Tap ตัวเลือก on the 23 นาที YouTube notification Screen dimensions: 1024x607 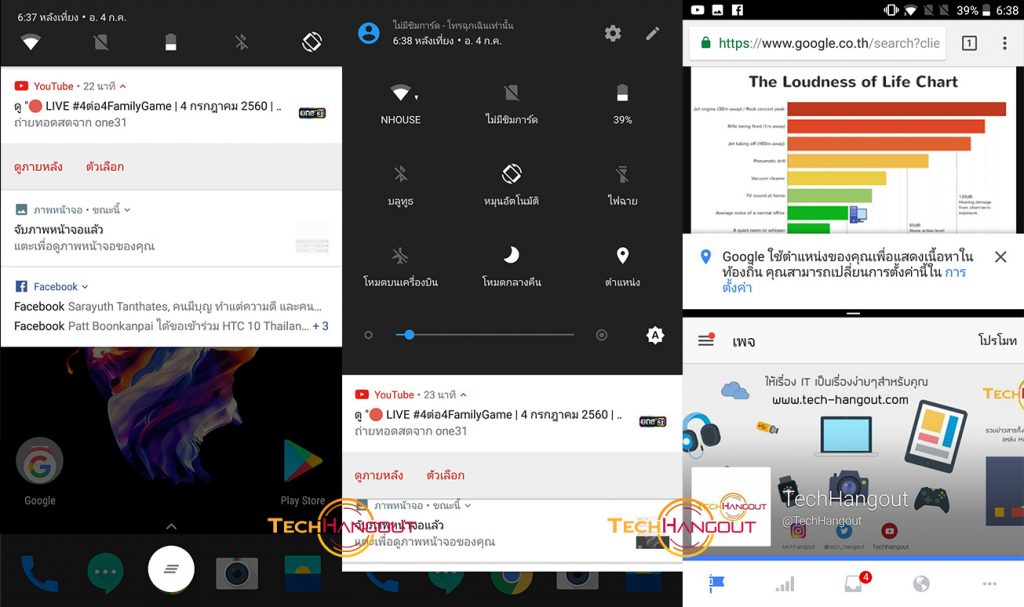click(445, 475)
